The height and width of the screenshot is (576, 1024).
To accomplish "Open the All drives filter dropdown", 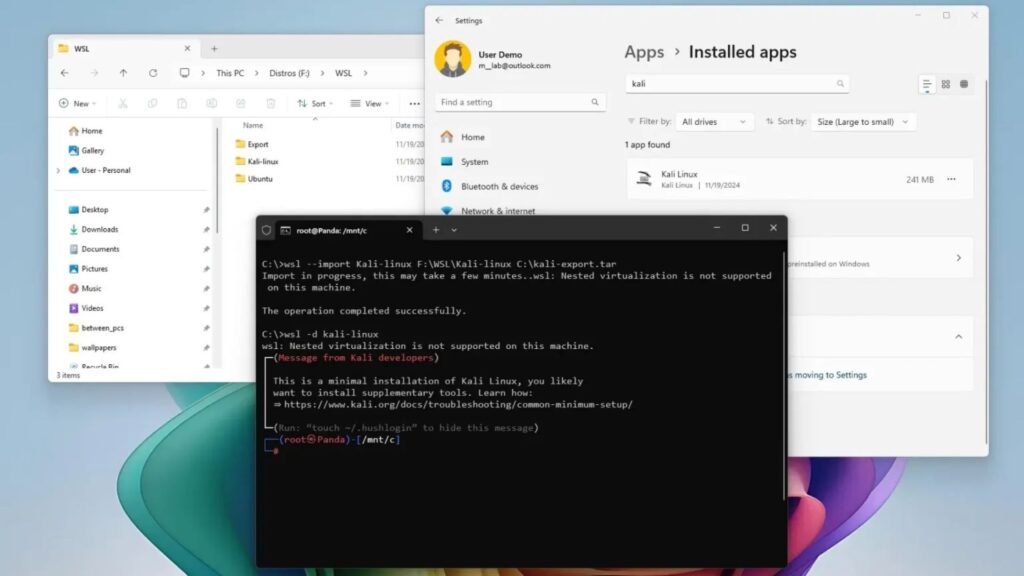I will click(x=715, y=121).
